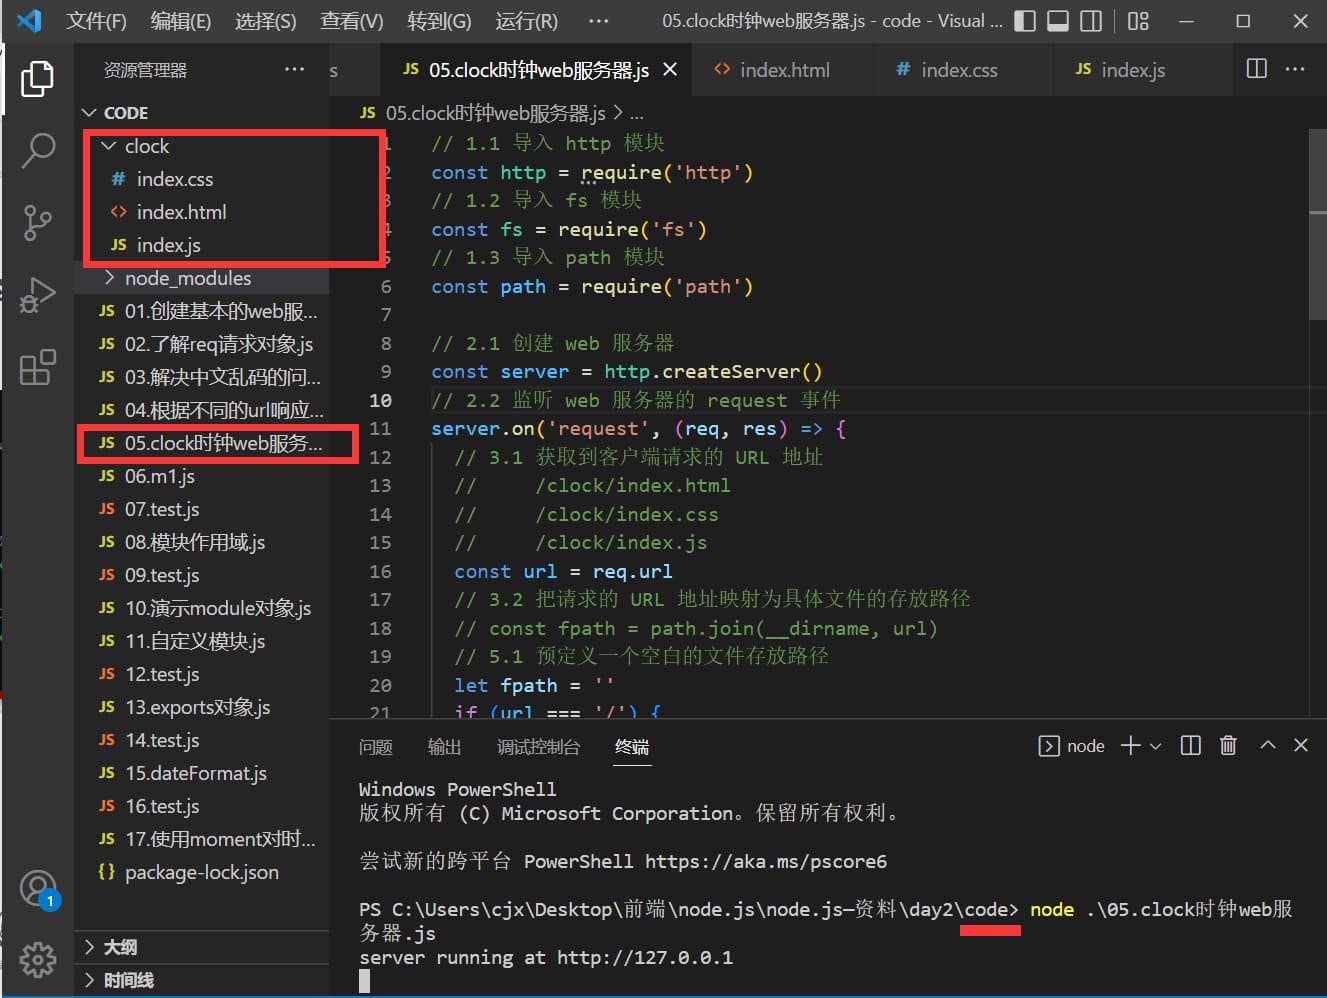Viewport: 1327px width, 998px height.
Task: Split the terminal panel
Action: tap(1190, 745)
